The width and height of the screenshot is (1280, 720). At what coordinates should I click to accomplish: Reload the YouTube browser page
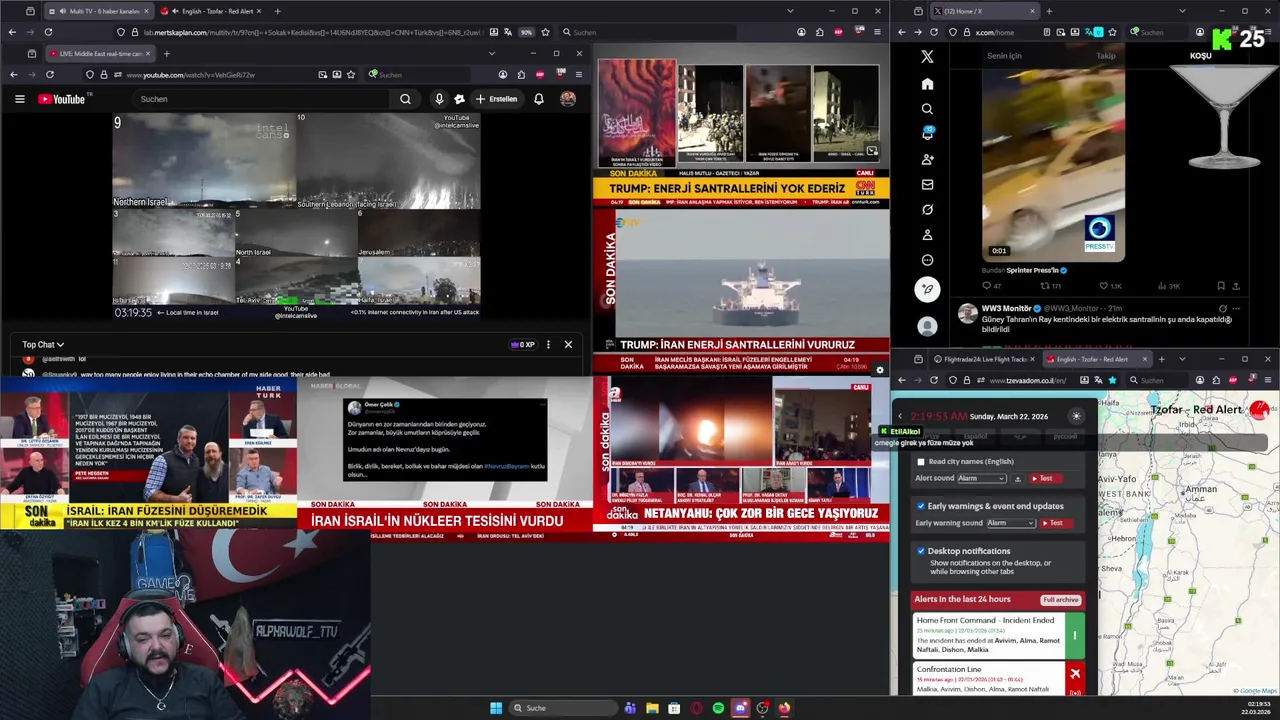point(49,75)
